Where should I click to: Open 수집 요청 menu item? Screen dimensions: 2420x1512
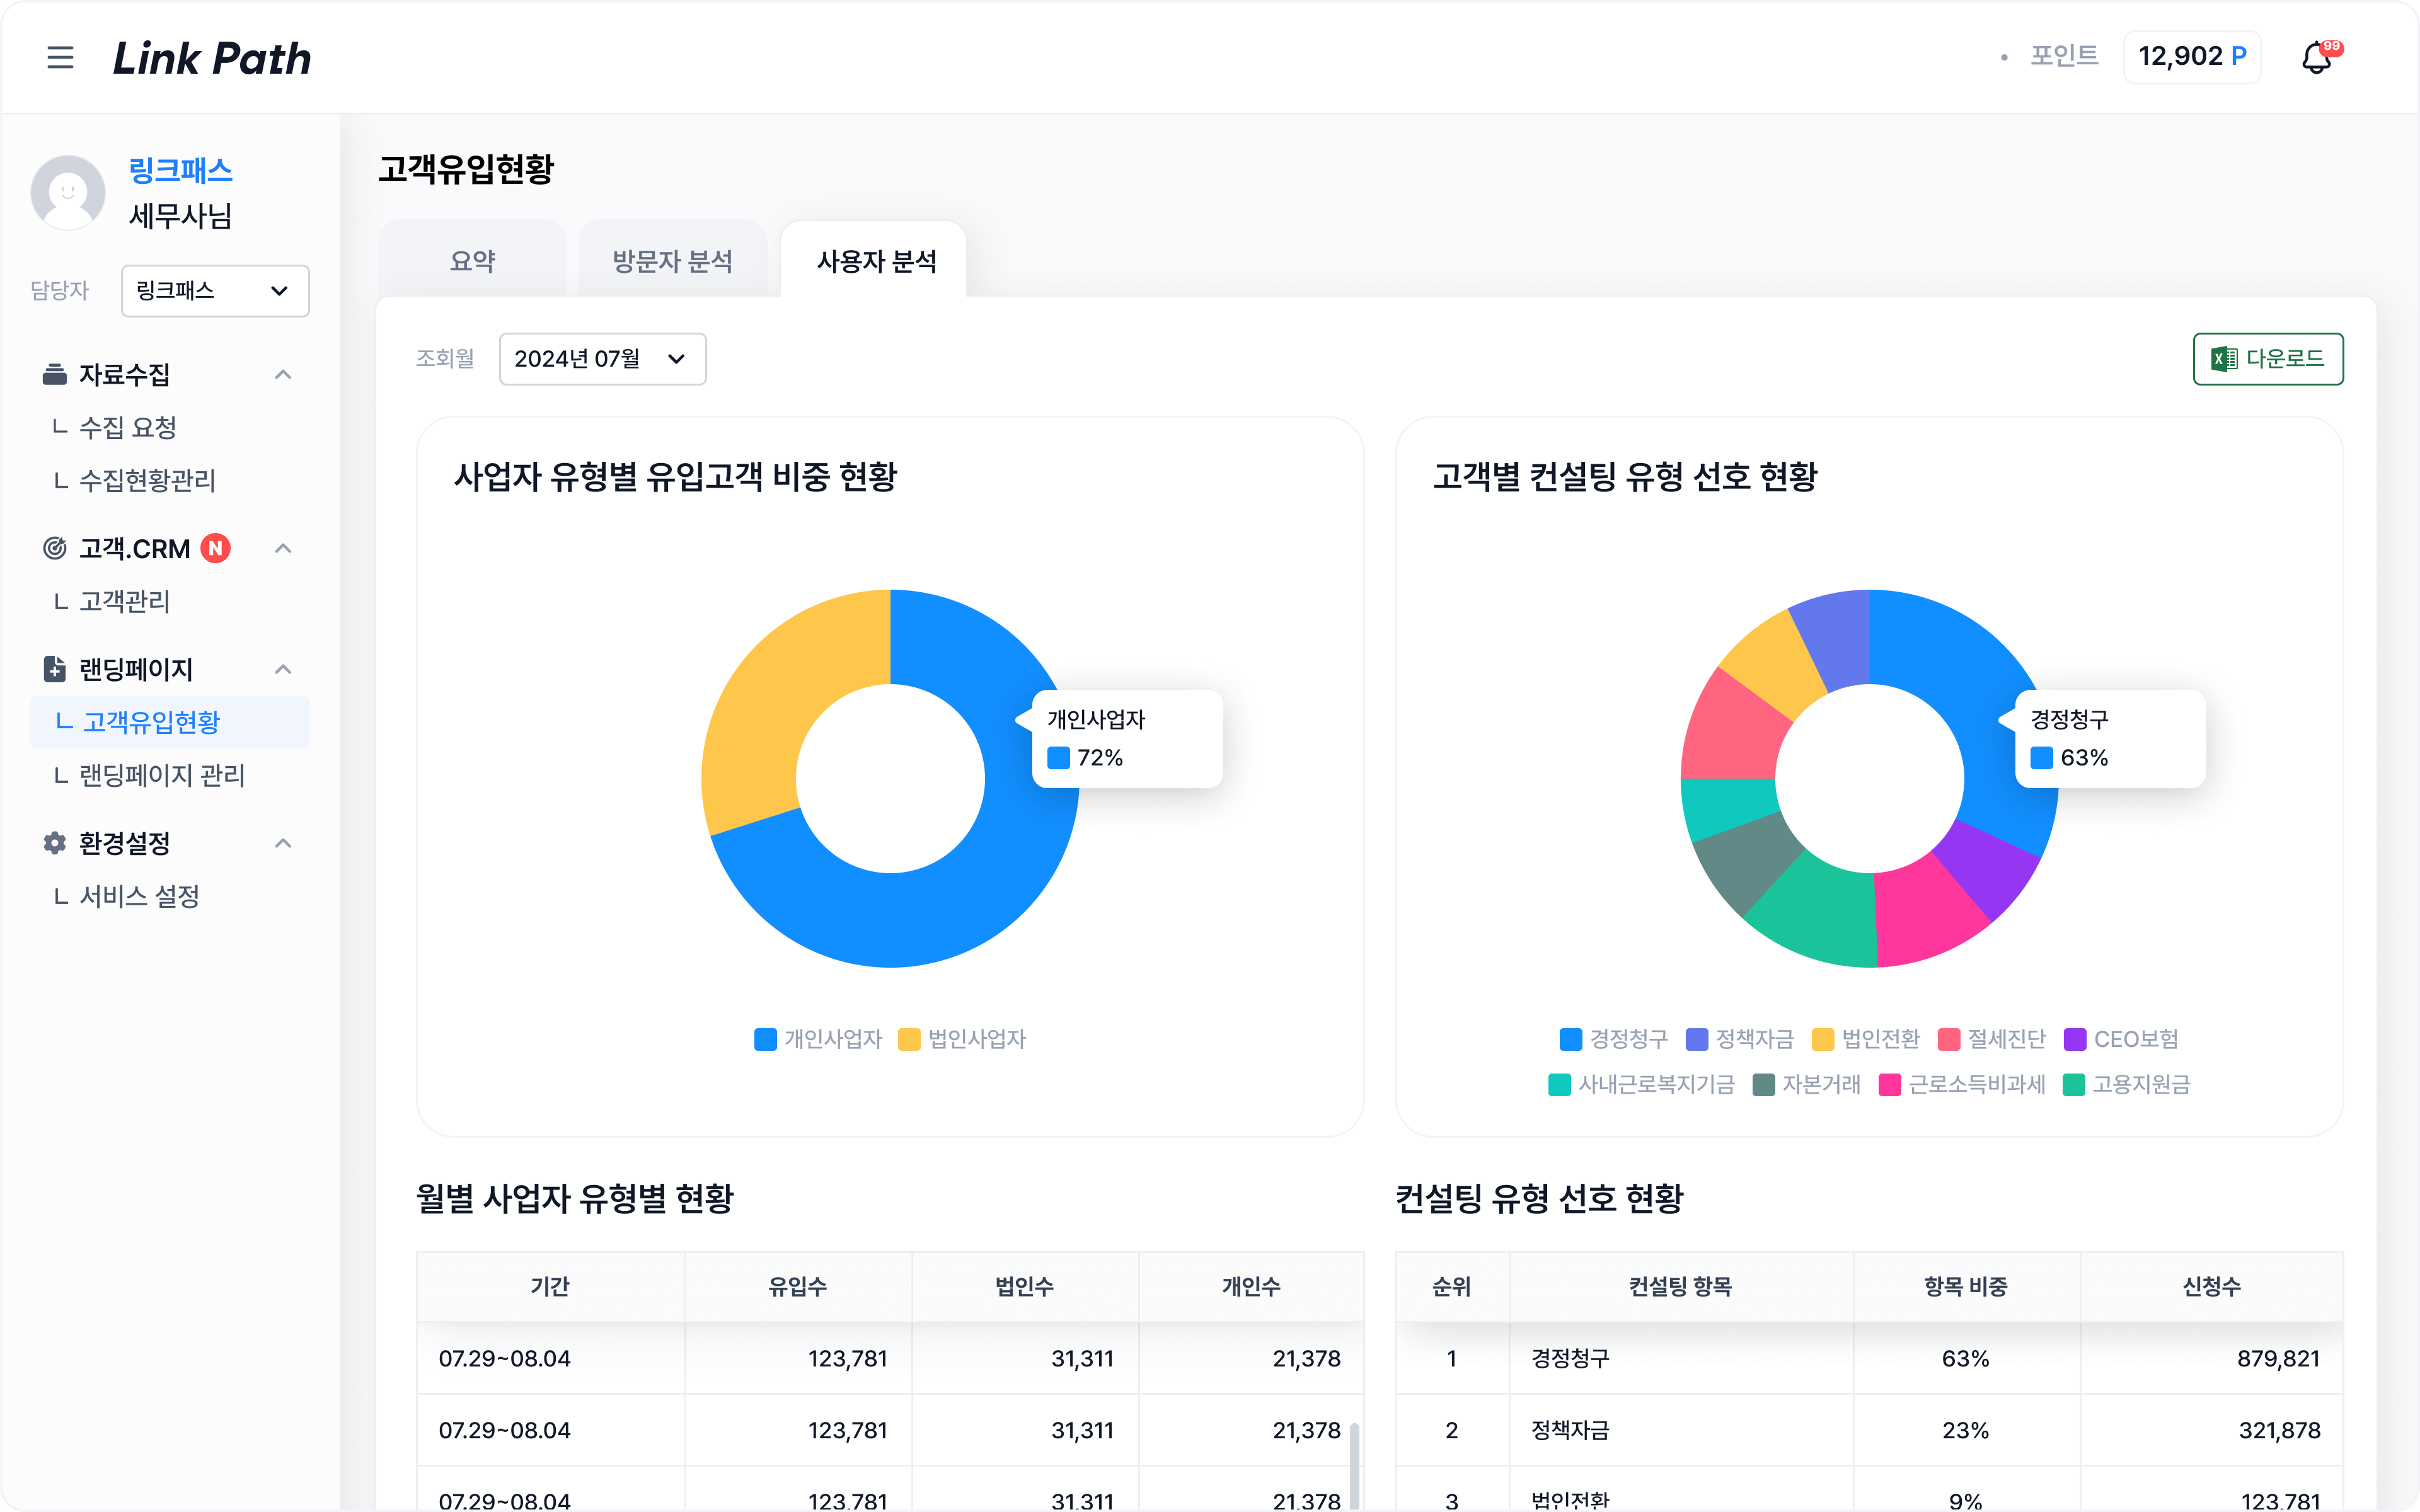point(127,428)
